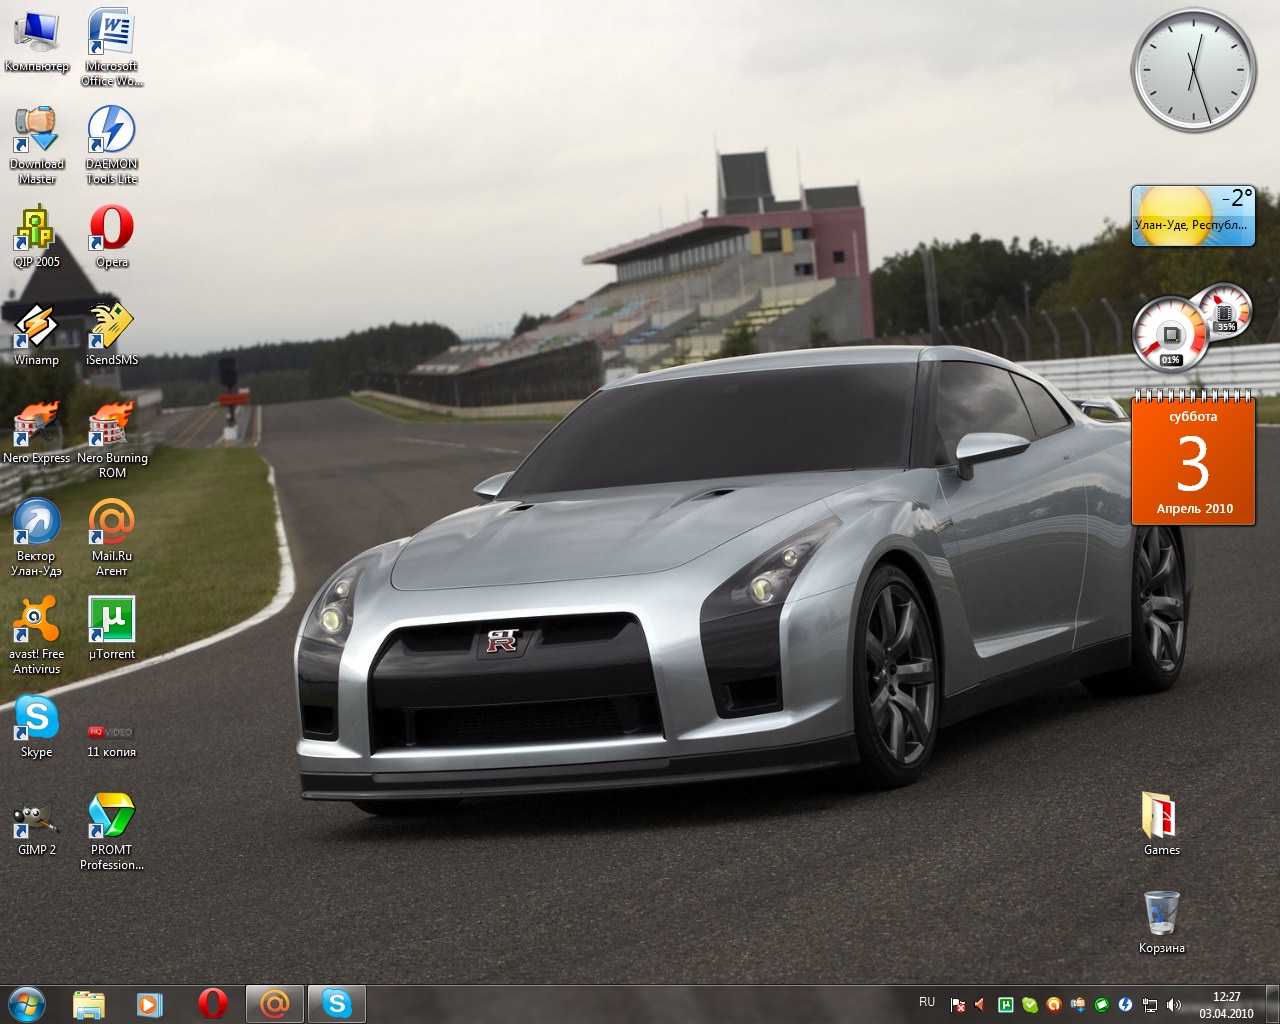Switch to Mail.Ru Agent taskbar button
The image size is (1280, 1024).
(x=274, y=1003)
